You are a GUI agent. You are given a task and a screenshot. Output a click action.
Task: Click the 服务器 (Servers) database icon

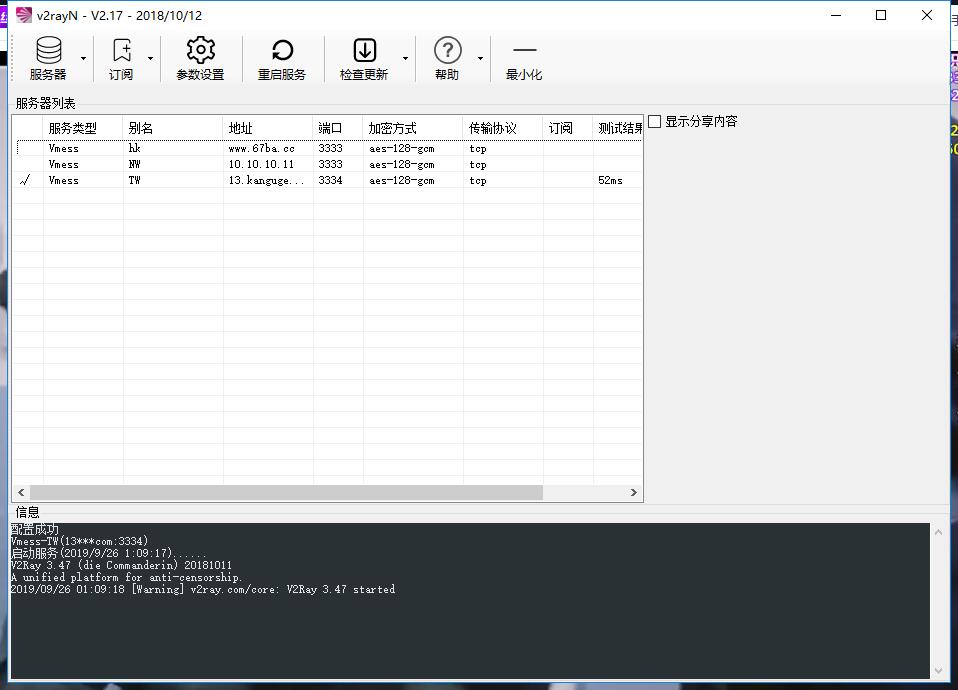pyautogui.click(x=47, y=51)
